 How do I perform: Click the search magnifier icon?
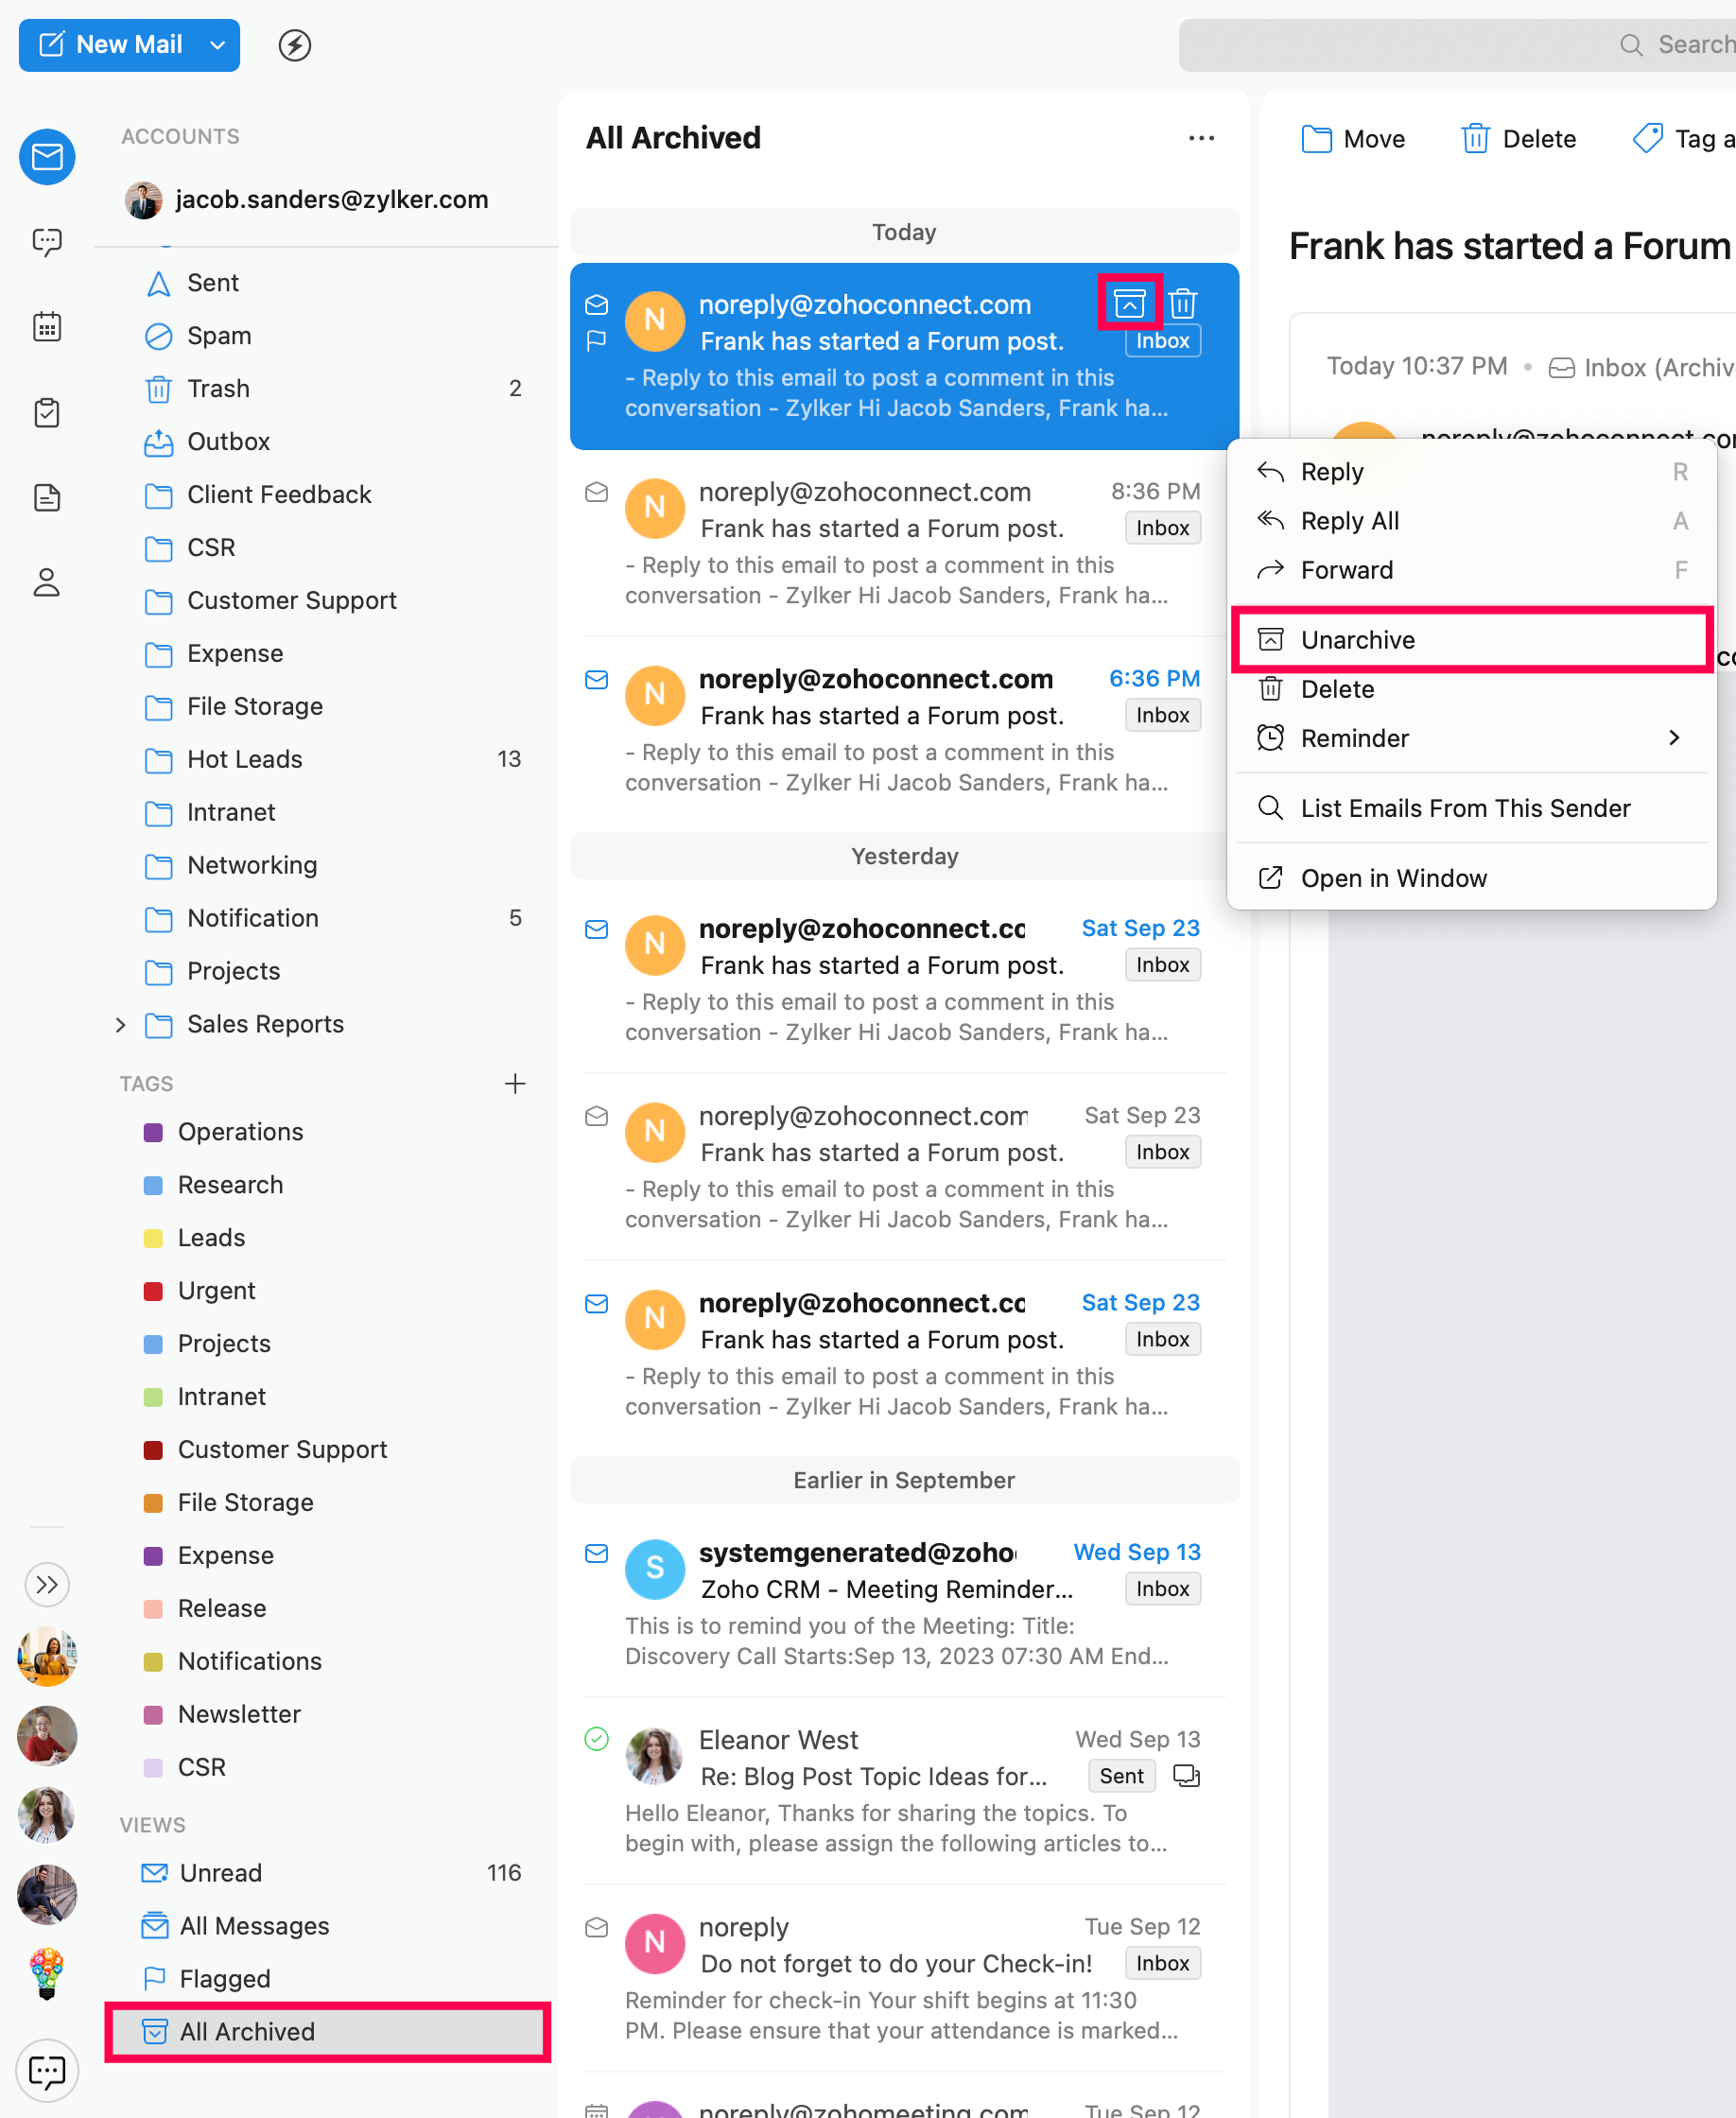click(x=1631, y=45)
